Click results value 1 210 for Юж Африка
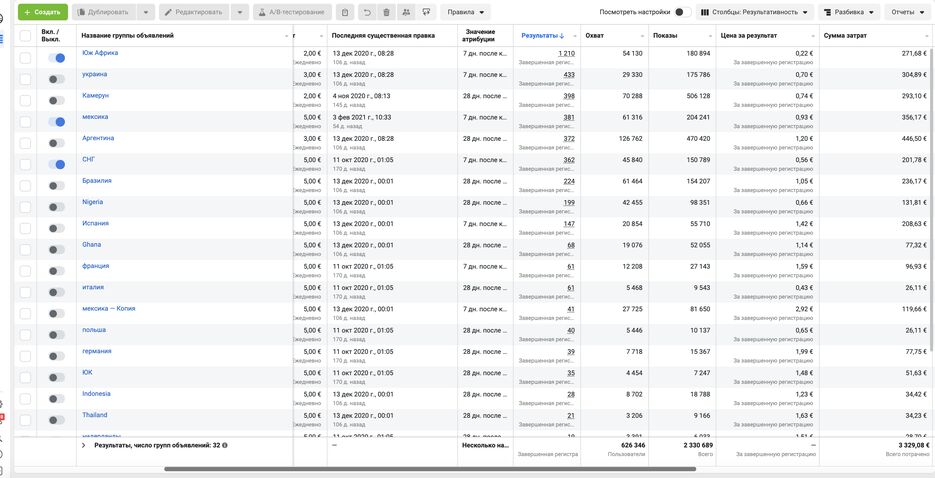This screenshot has width=935, height=478. coord(566,54)
